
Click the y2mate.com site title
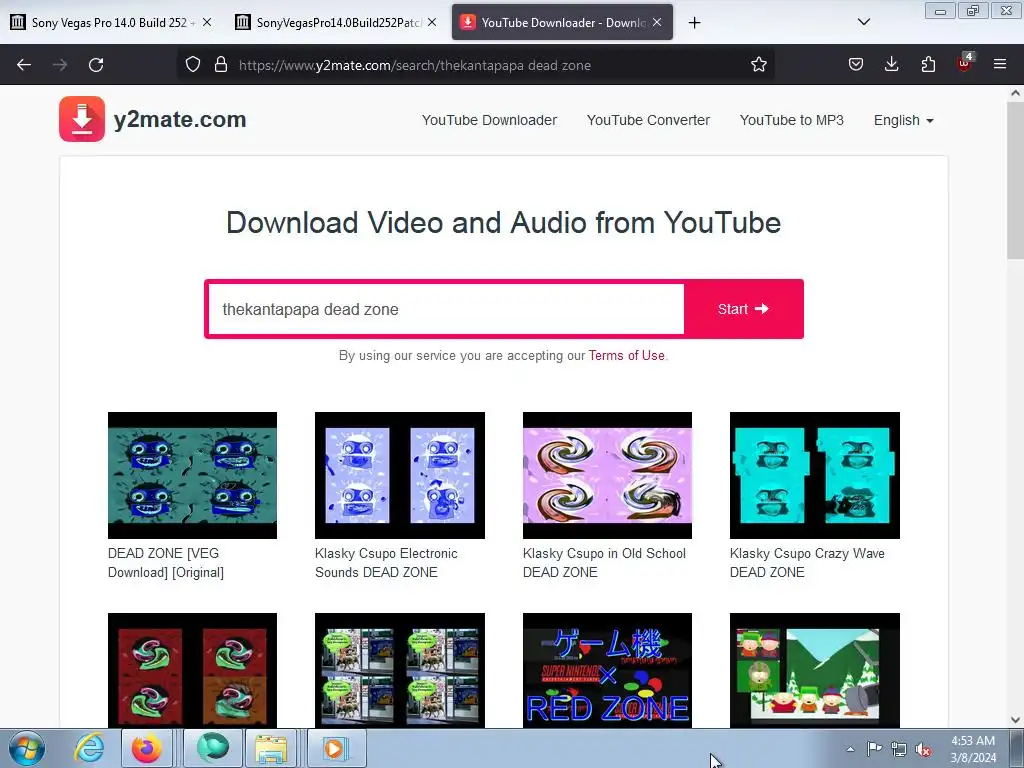click(x=180, y=120)
